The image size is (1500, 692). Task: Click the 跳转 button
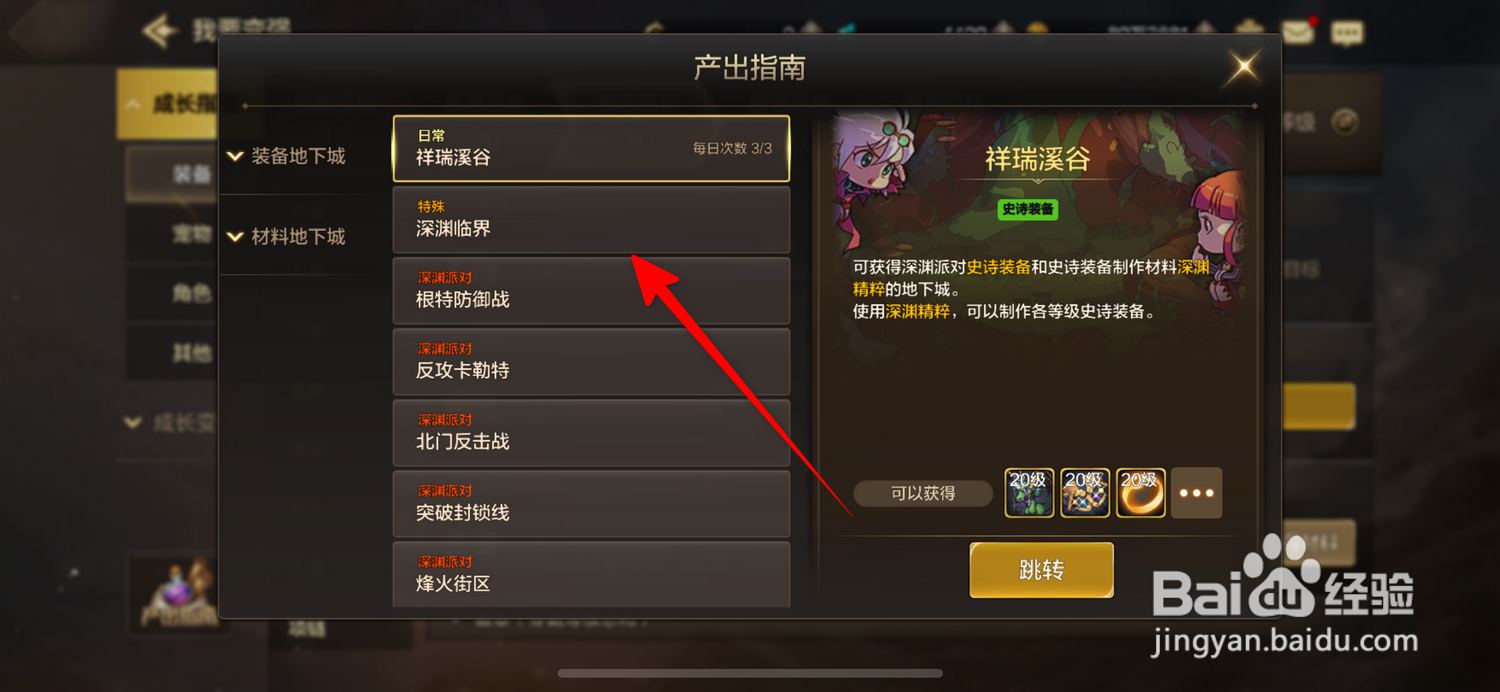point(1041,570)
